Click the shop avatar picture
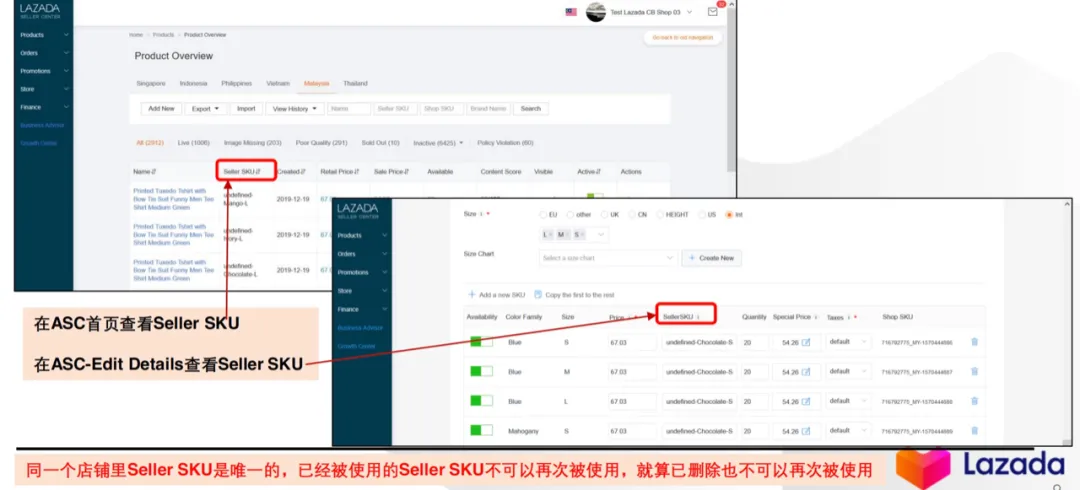The image size is (1080, 490). point(596,12)
